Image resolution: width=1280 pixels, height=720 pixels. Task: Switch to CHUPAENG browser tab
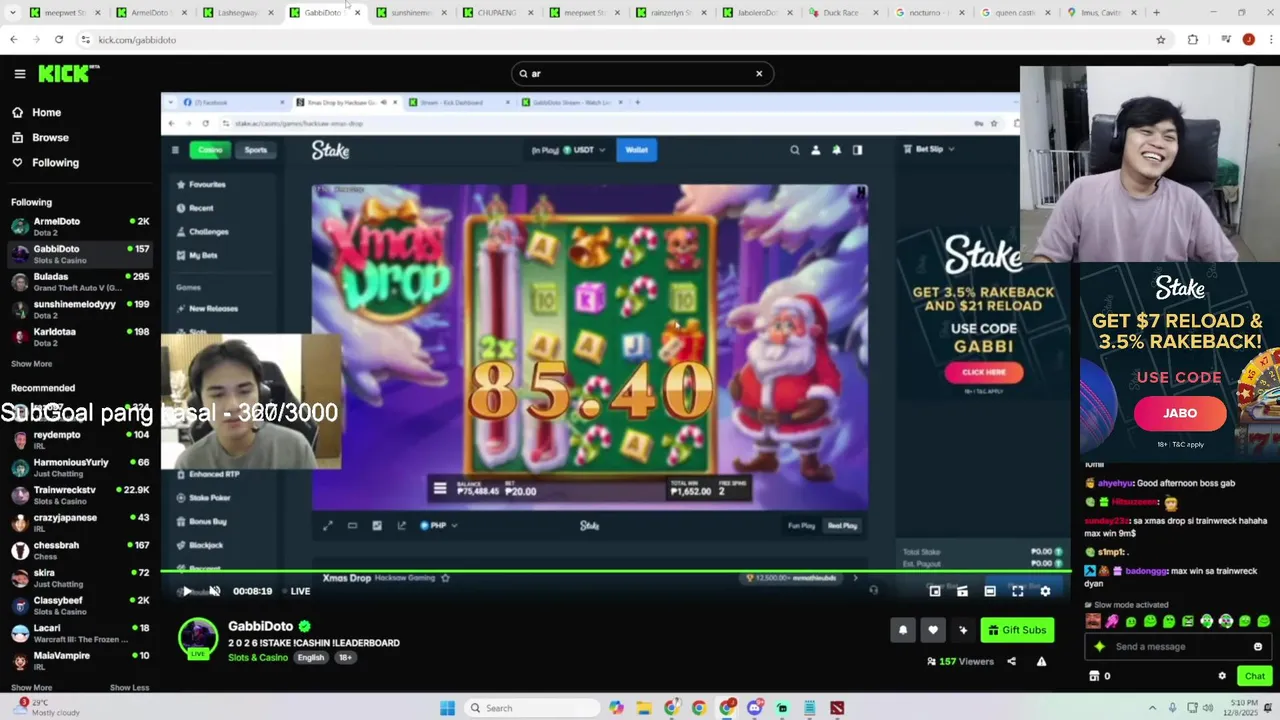tap(497, 13)
